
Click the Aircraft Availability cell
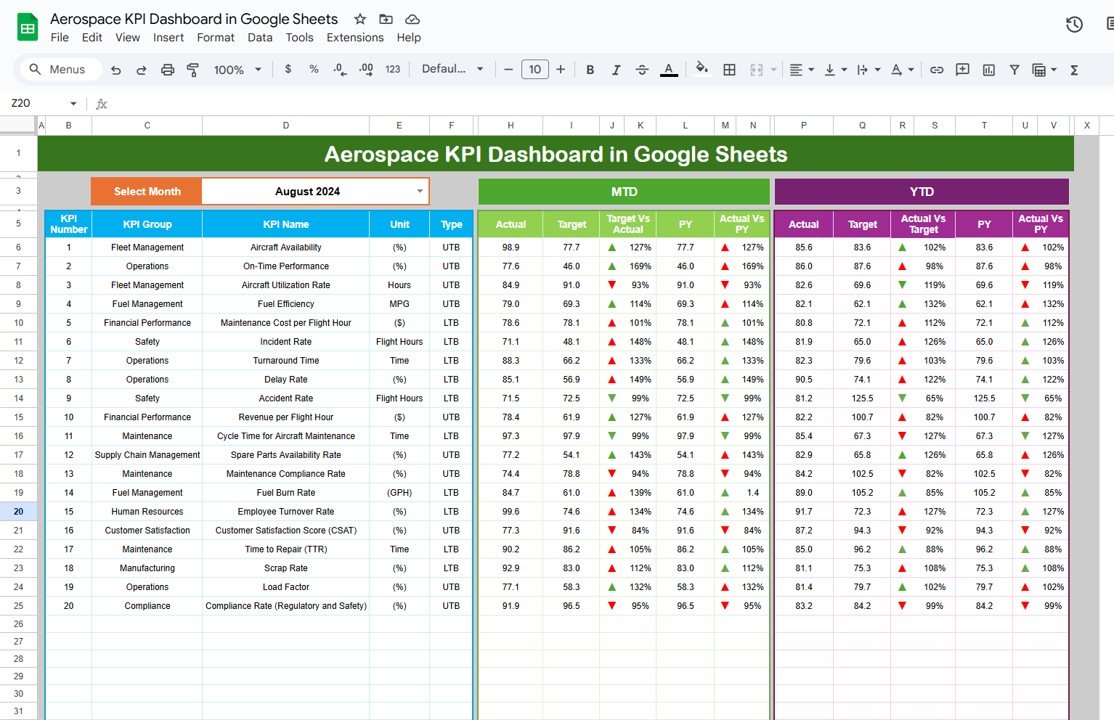286,247
